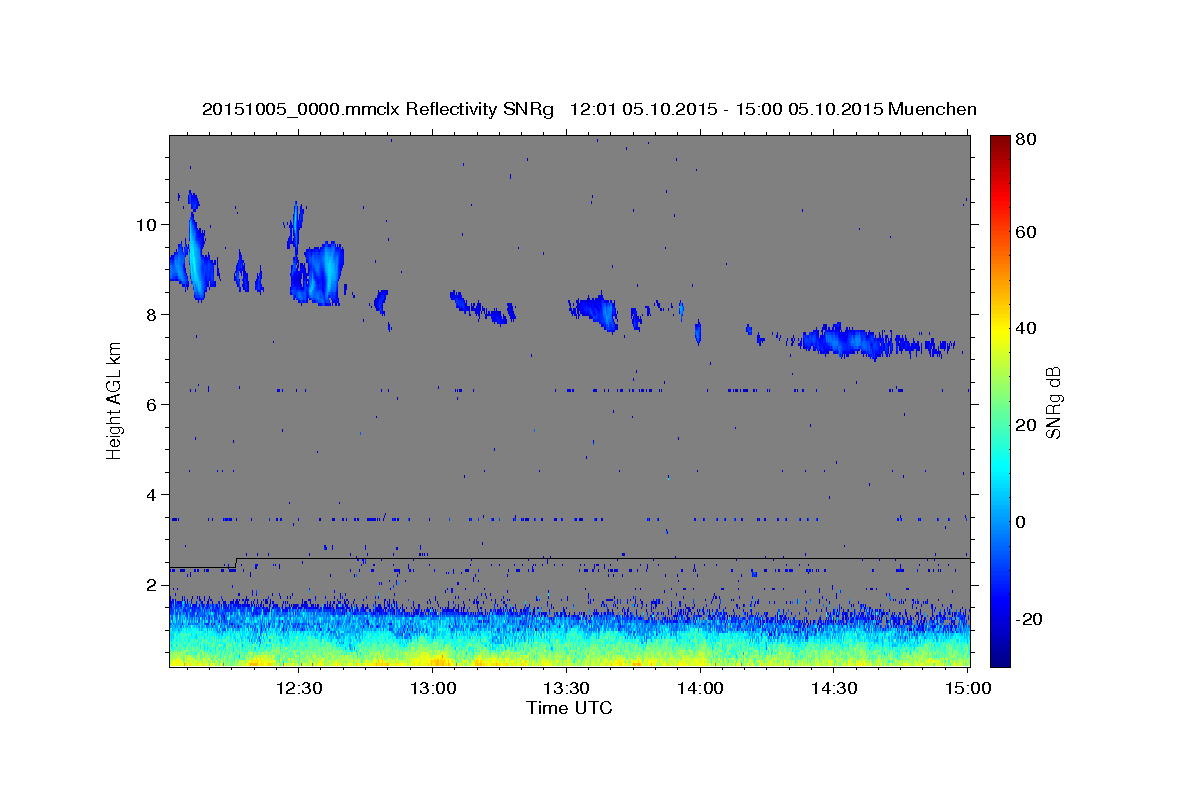Image resolution: width=1200 pixels, height=800 pixels.
Task: Click the height tick label 10
Action: [148, 224]
